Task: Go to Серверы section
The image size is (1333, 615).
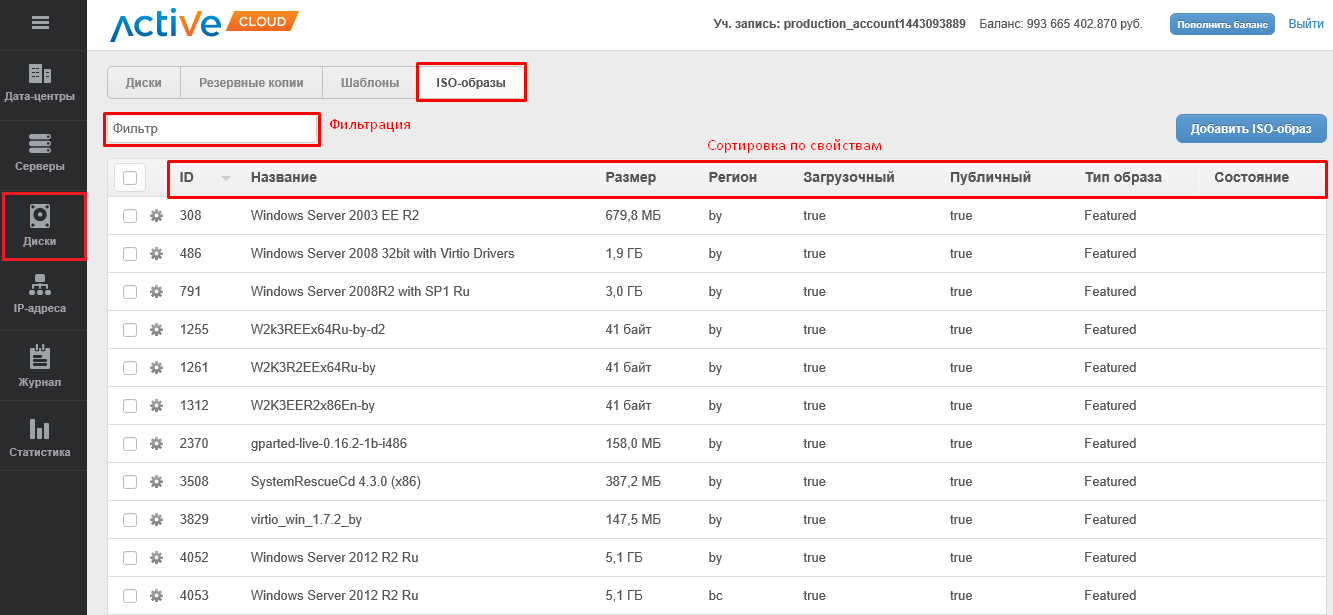Action: click(x=40, y=152)
